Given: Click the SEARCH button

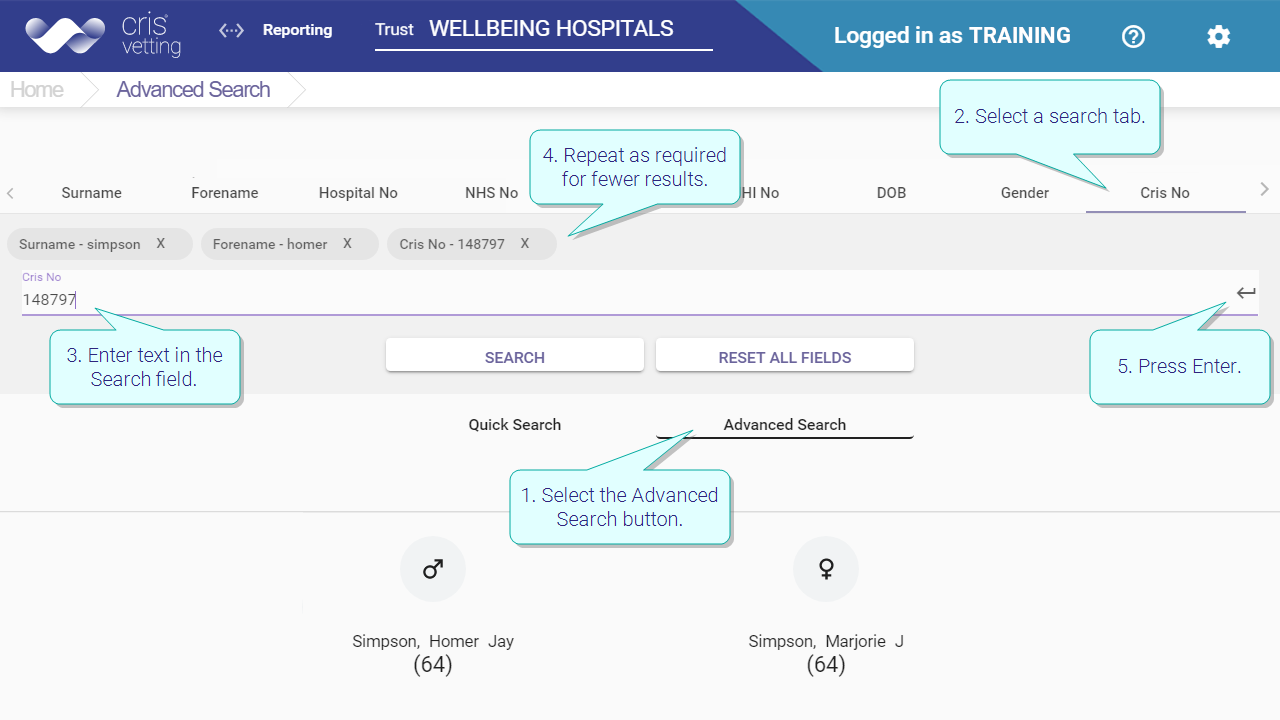Looking at the screenshot, I should (515, 357).
